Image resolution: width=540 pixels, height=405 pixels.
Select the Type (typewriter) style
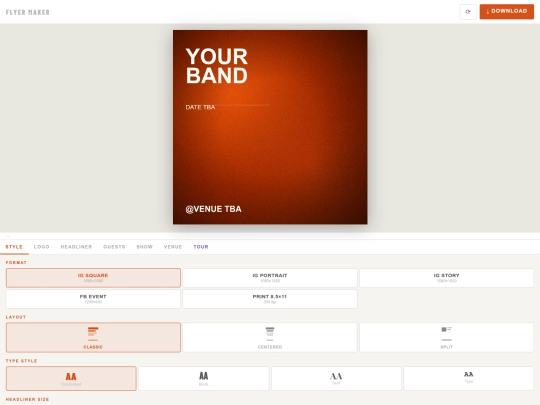tap(469, 378)
